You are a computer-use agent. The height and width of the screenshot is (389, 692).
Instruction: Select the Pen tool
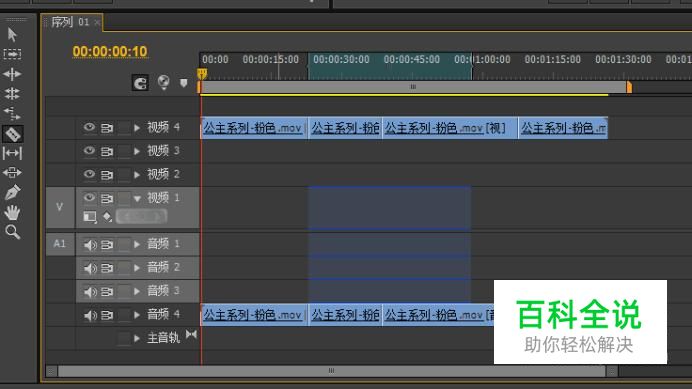point(12,193)
